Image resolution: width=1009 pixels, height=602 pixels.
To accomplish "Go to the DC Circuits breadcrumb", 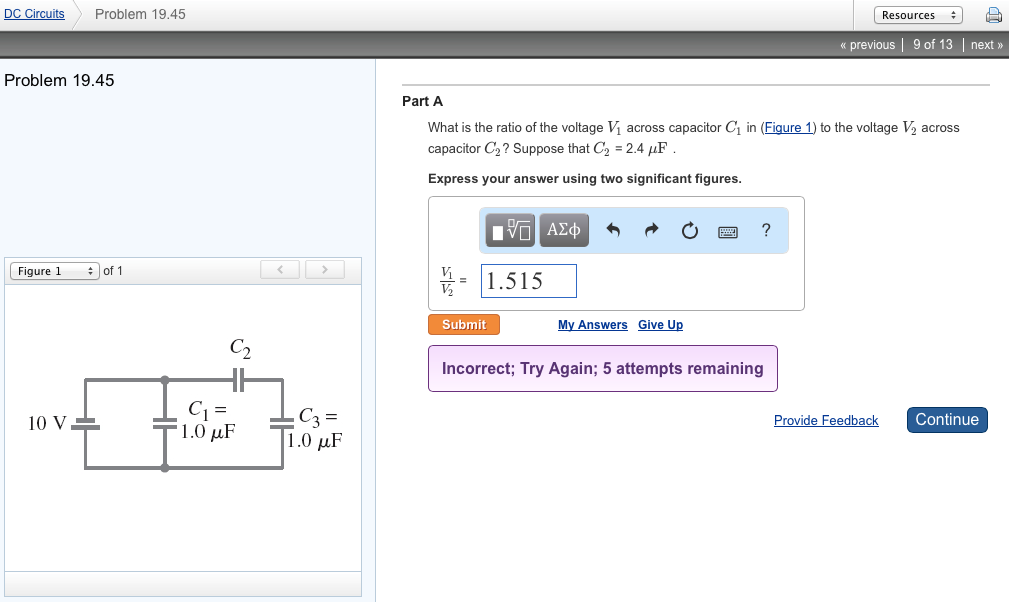I will tap(32, 13).
